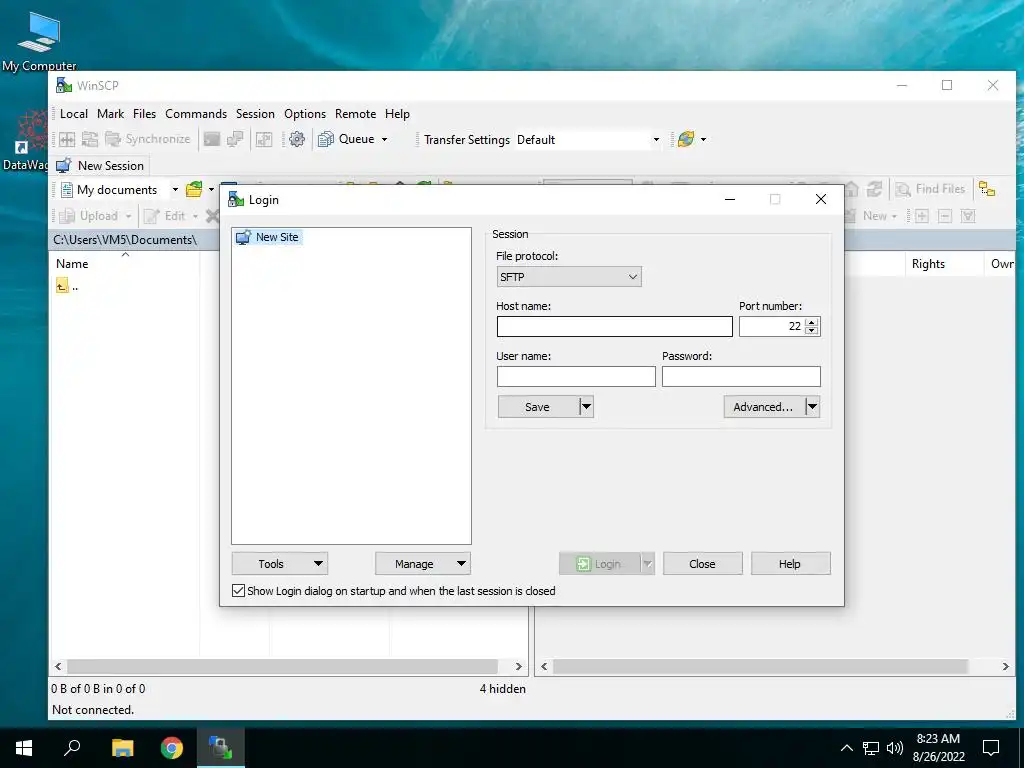The width and height of the screenshot is (1024, 768).
Task: Click the Unselect Files minus icon
Action: 945,216
